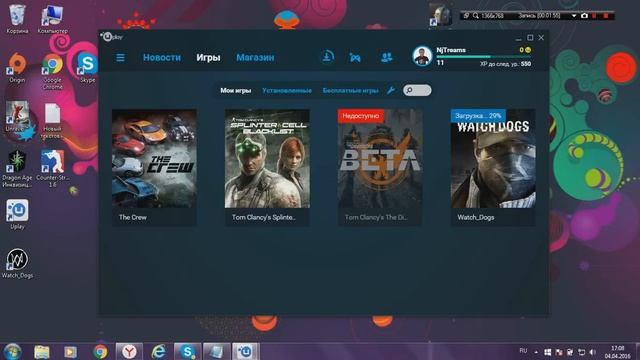
Task: Click the wrench settings icon beside filters
Action: click(391, 90)
